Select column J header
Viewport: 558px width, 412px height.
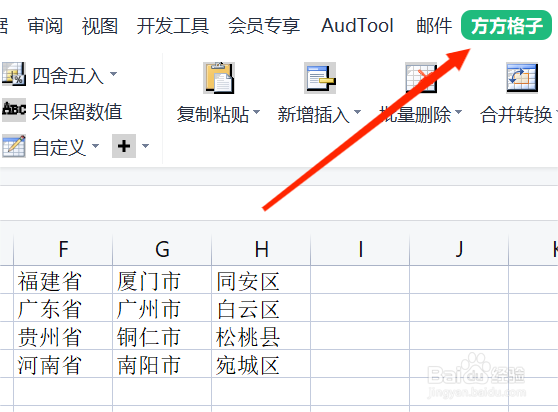point(459,249)
